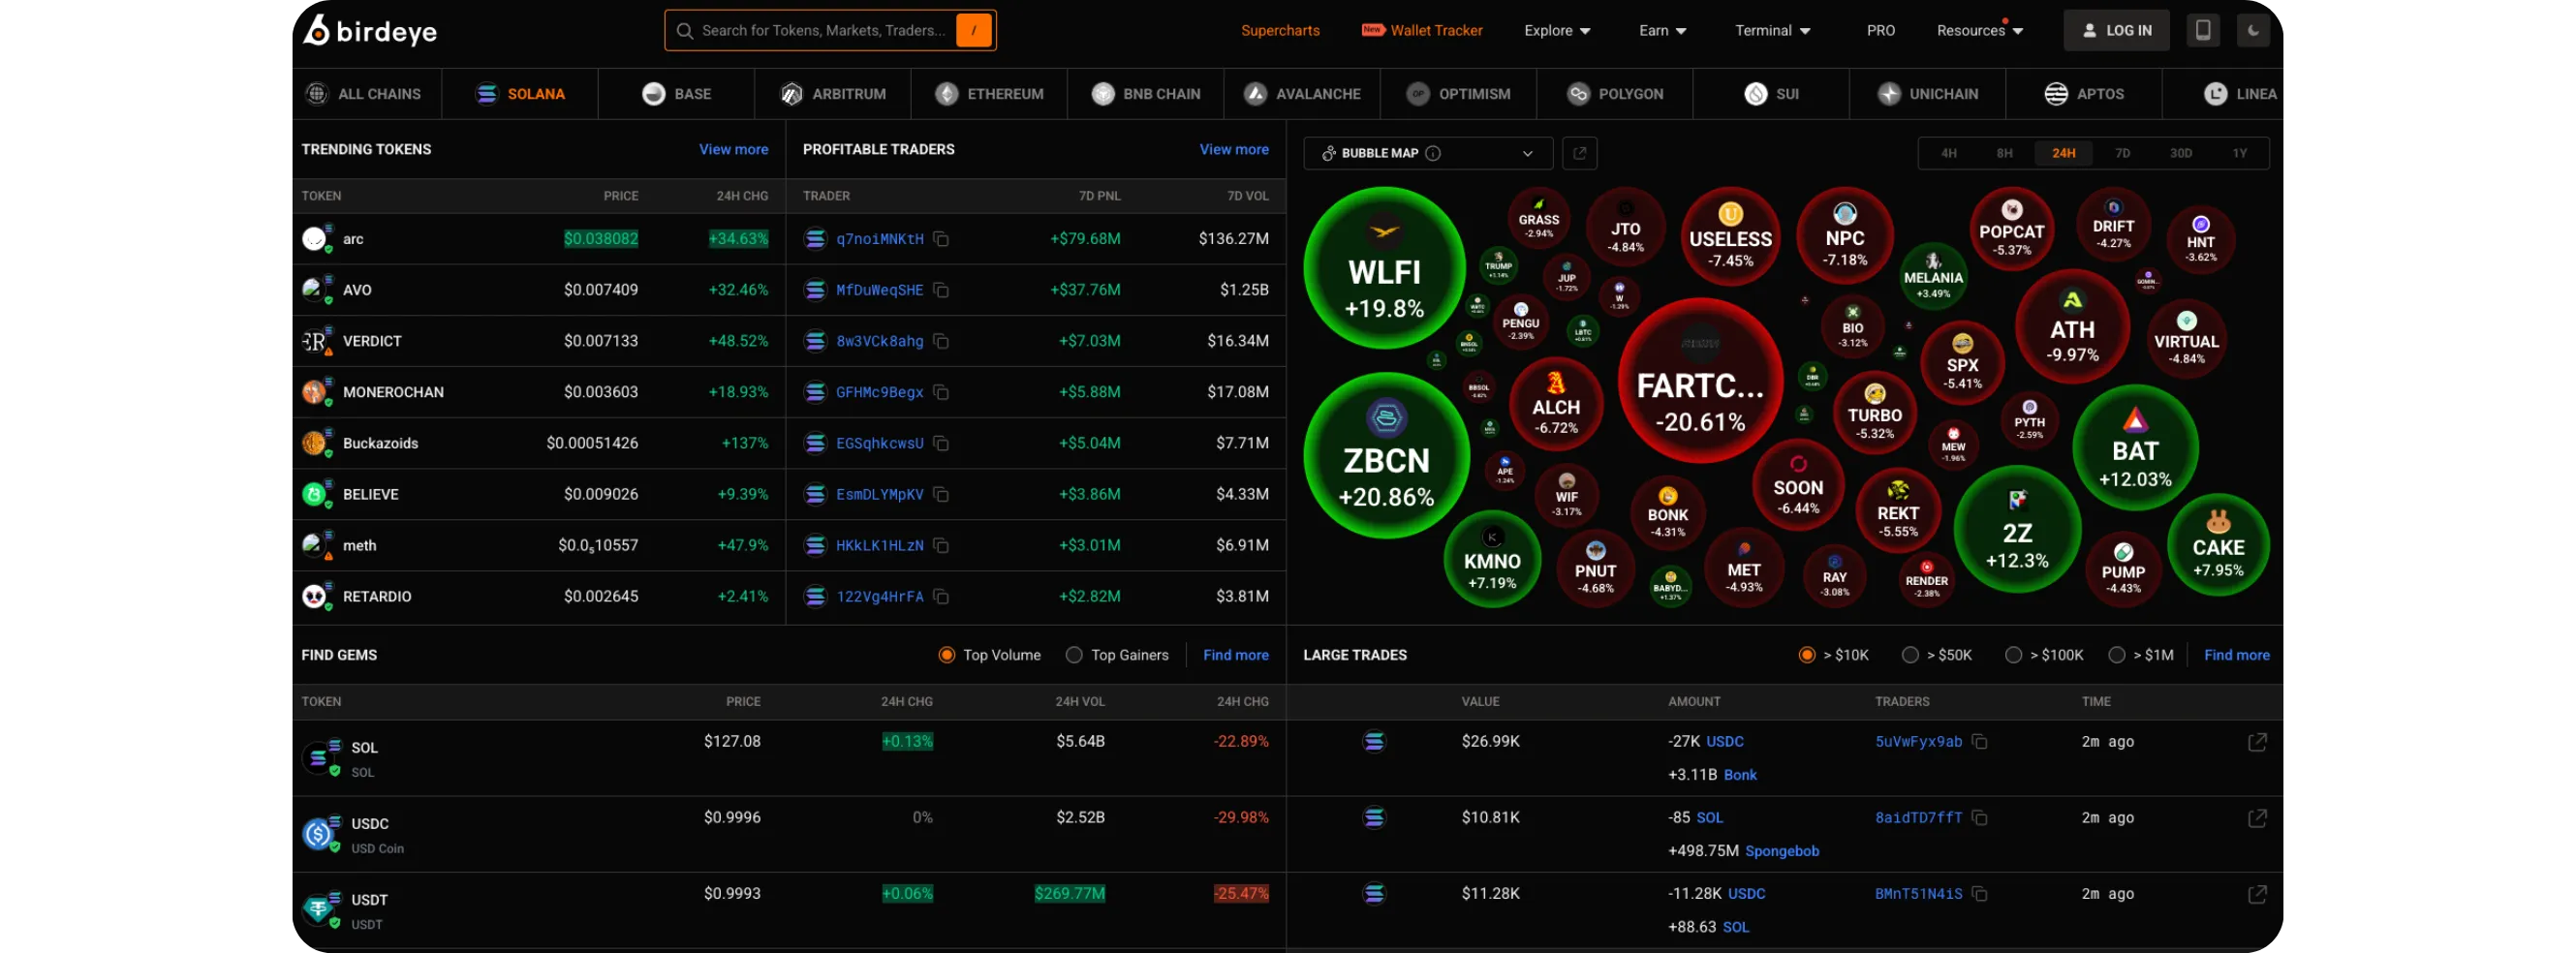Select Top Gainers radio option
The image size is (2576, 953).
coord(1074,655)
